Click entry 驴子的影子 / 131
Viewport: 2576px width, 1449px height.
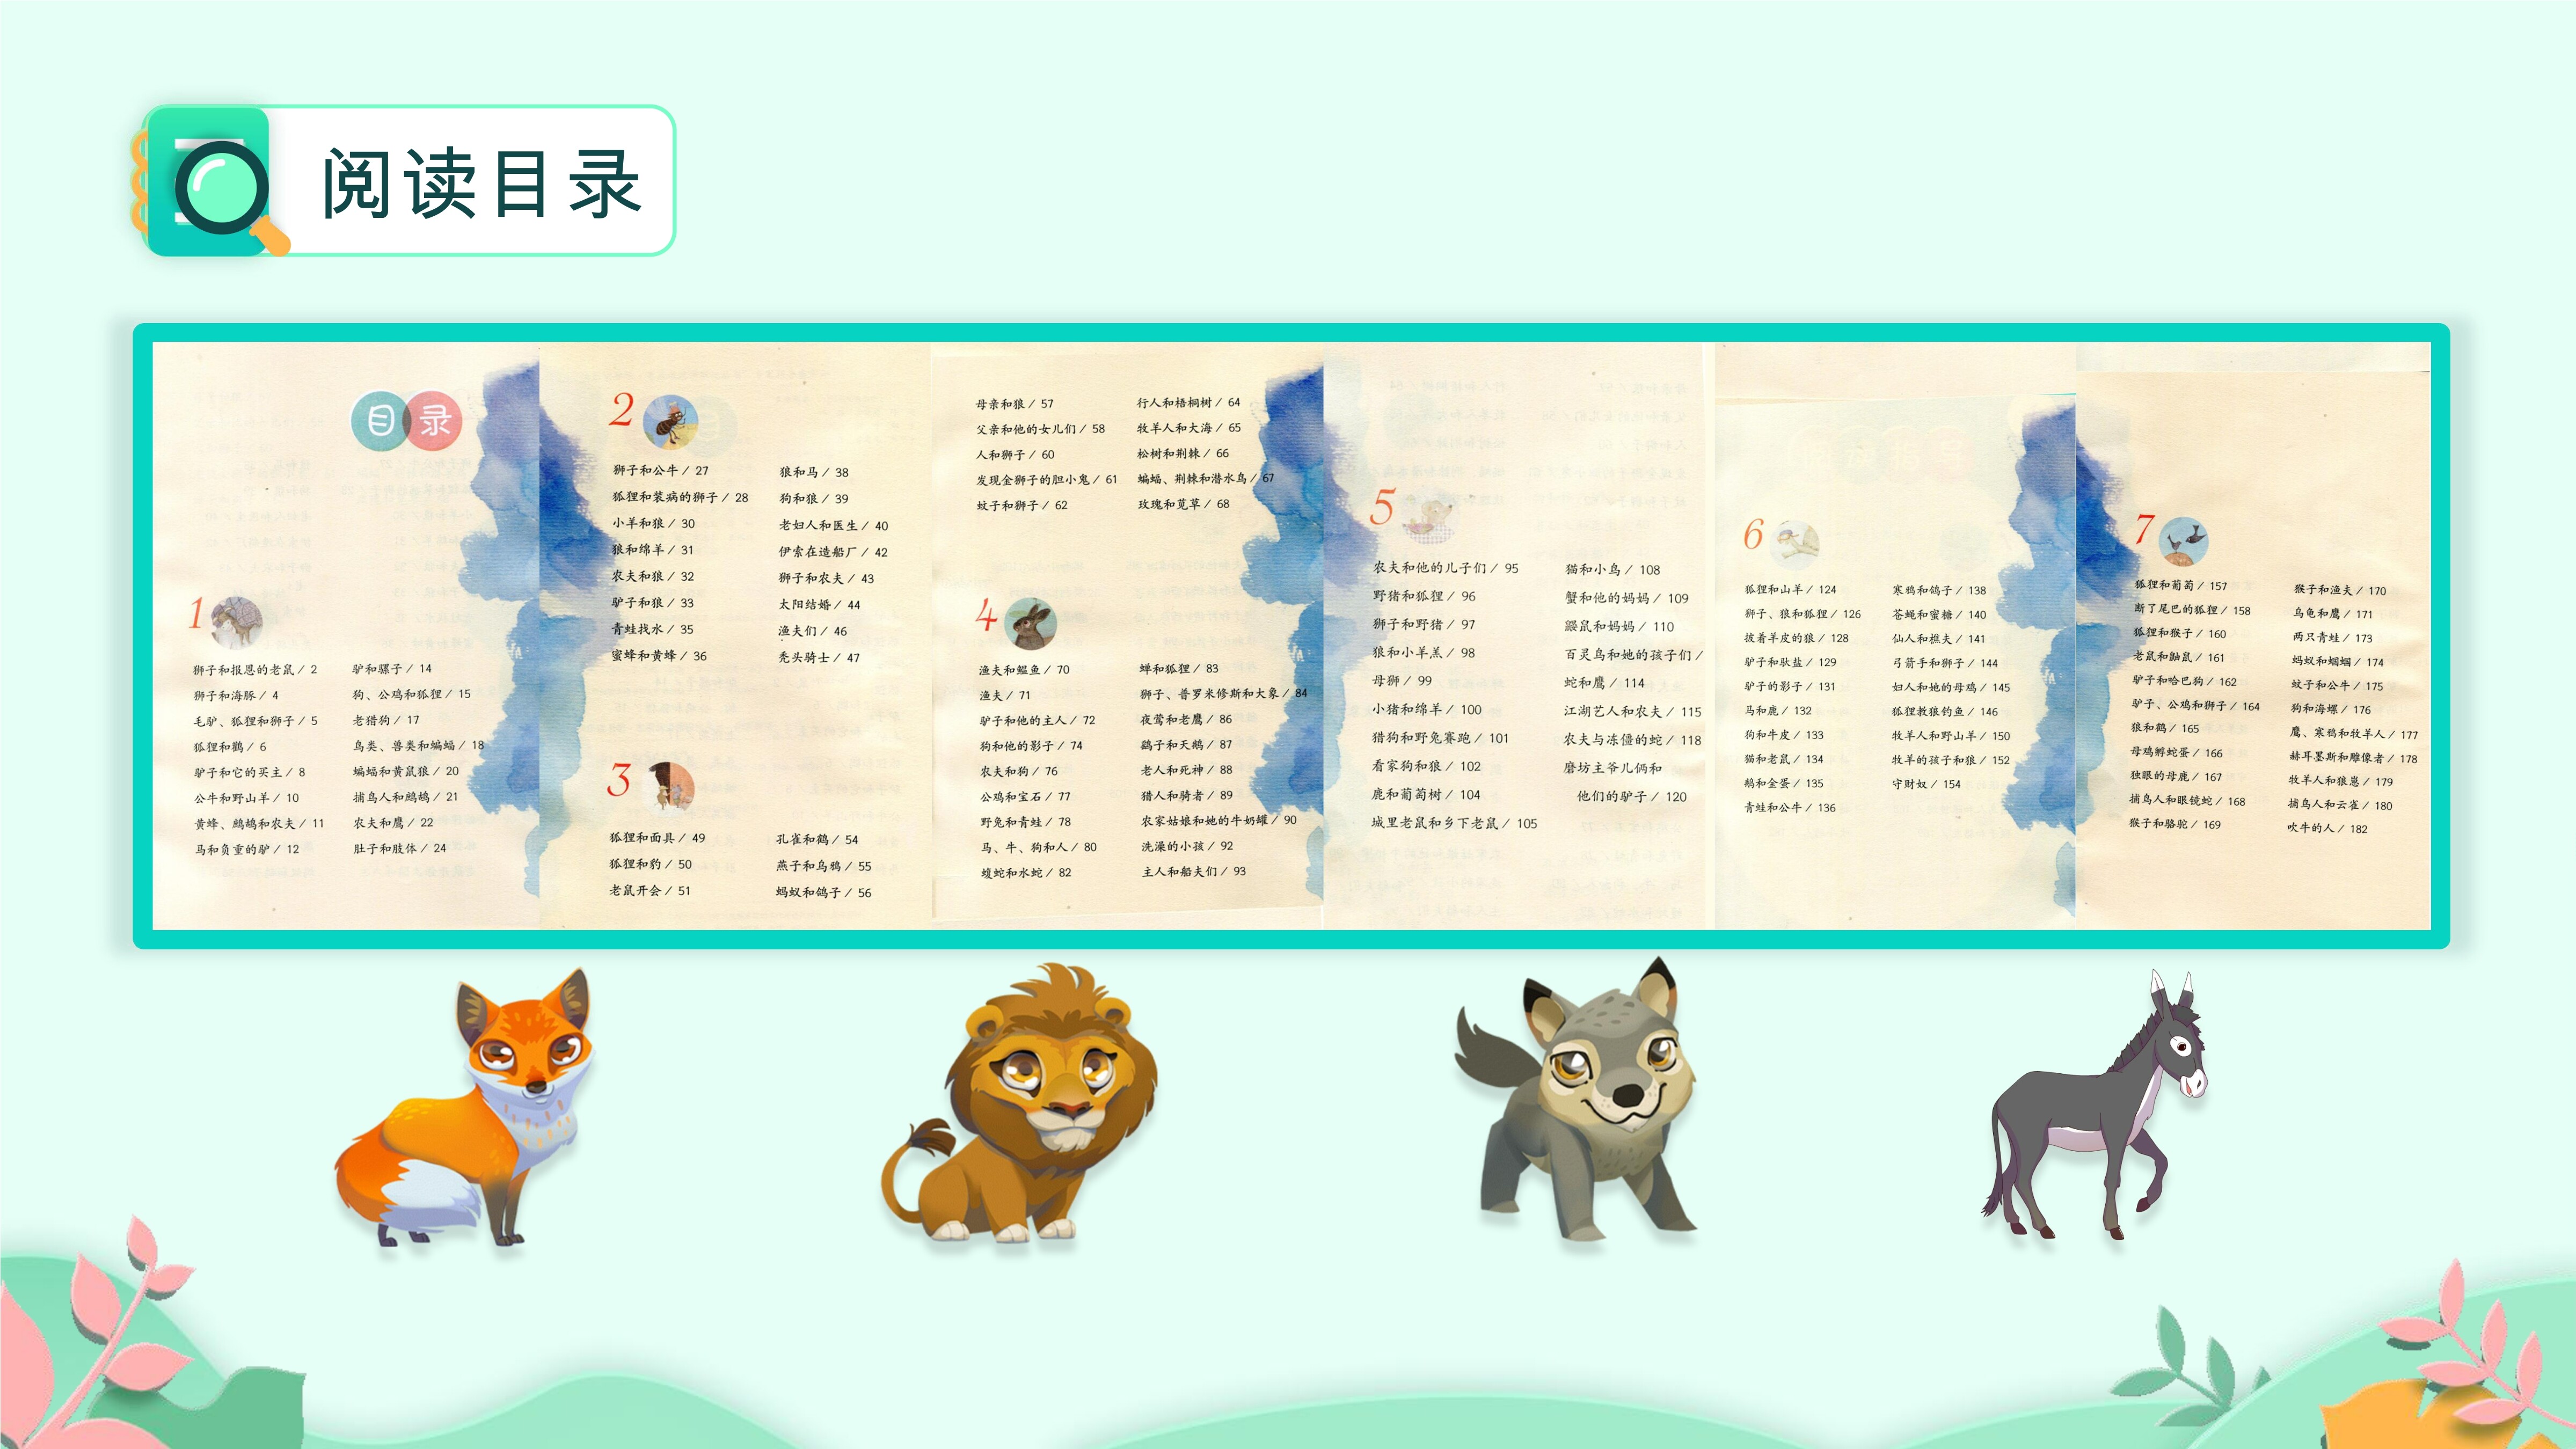[x=1789, y=687]
